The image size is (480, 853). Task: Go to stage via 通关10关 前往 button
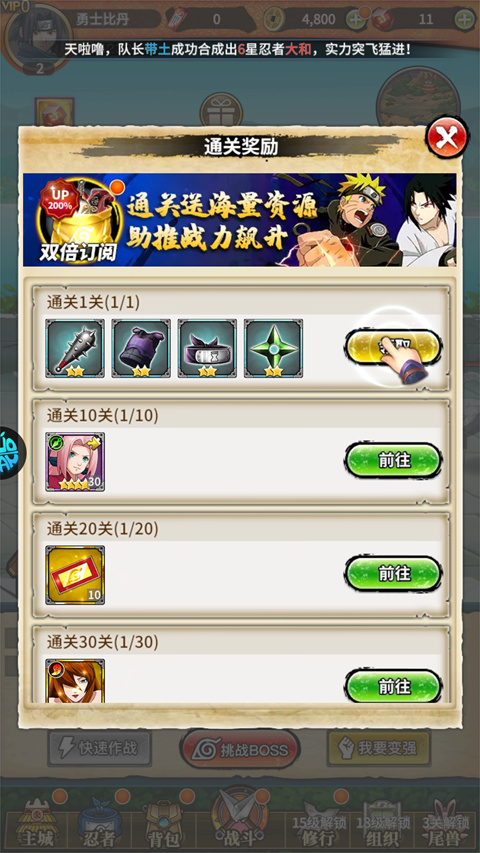tap(393, 460)
